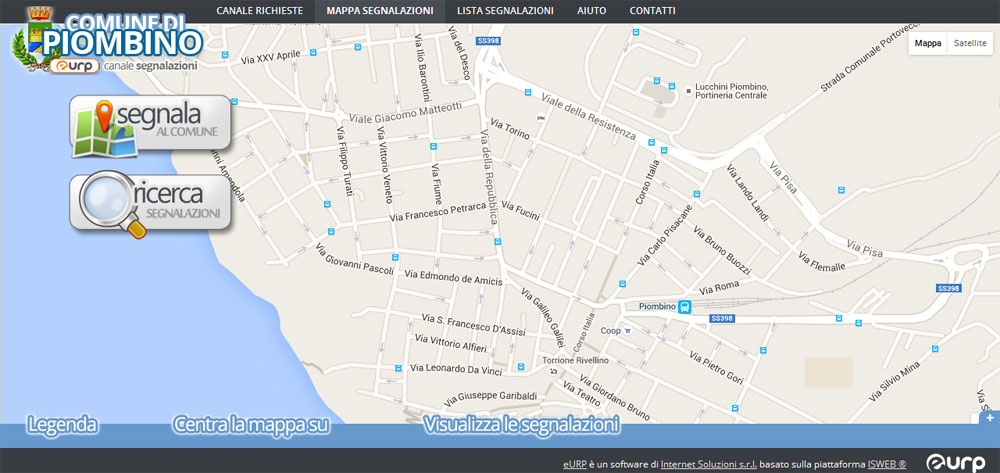
Task: Select the Mappa map type
Action: click(927, 43)
